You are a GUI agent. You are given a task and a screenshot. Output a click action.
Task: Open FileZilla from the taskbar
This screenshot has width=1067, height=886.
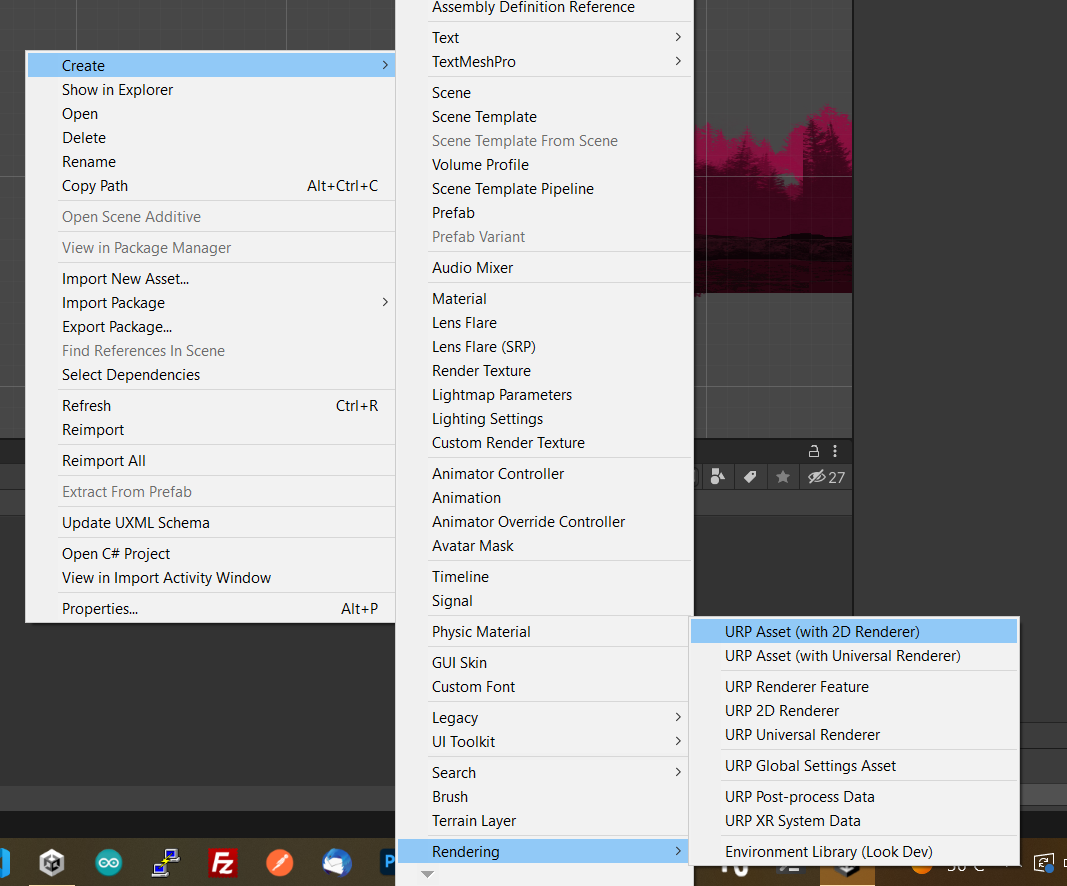(x=222, y=863)
